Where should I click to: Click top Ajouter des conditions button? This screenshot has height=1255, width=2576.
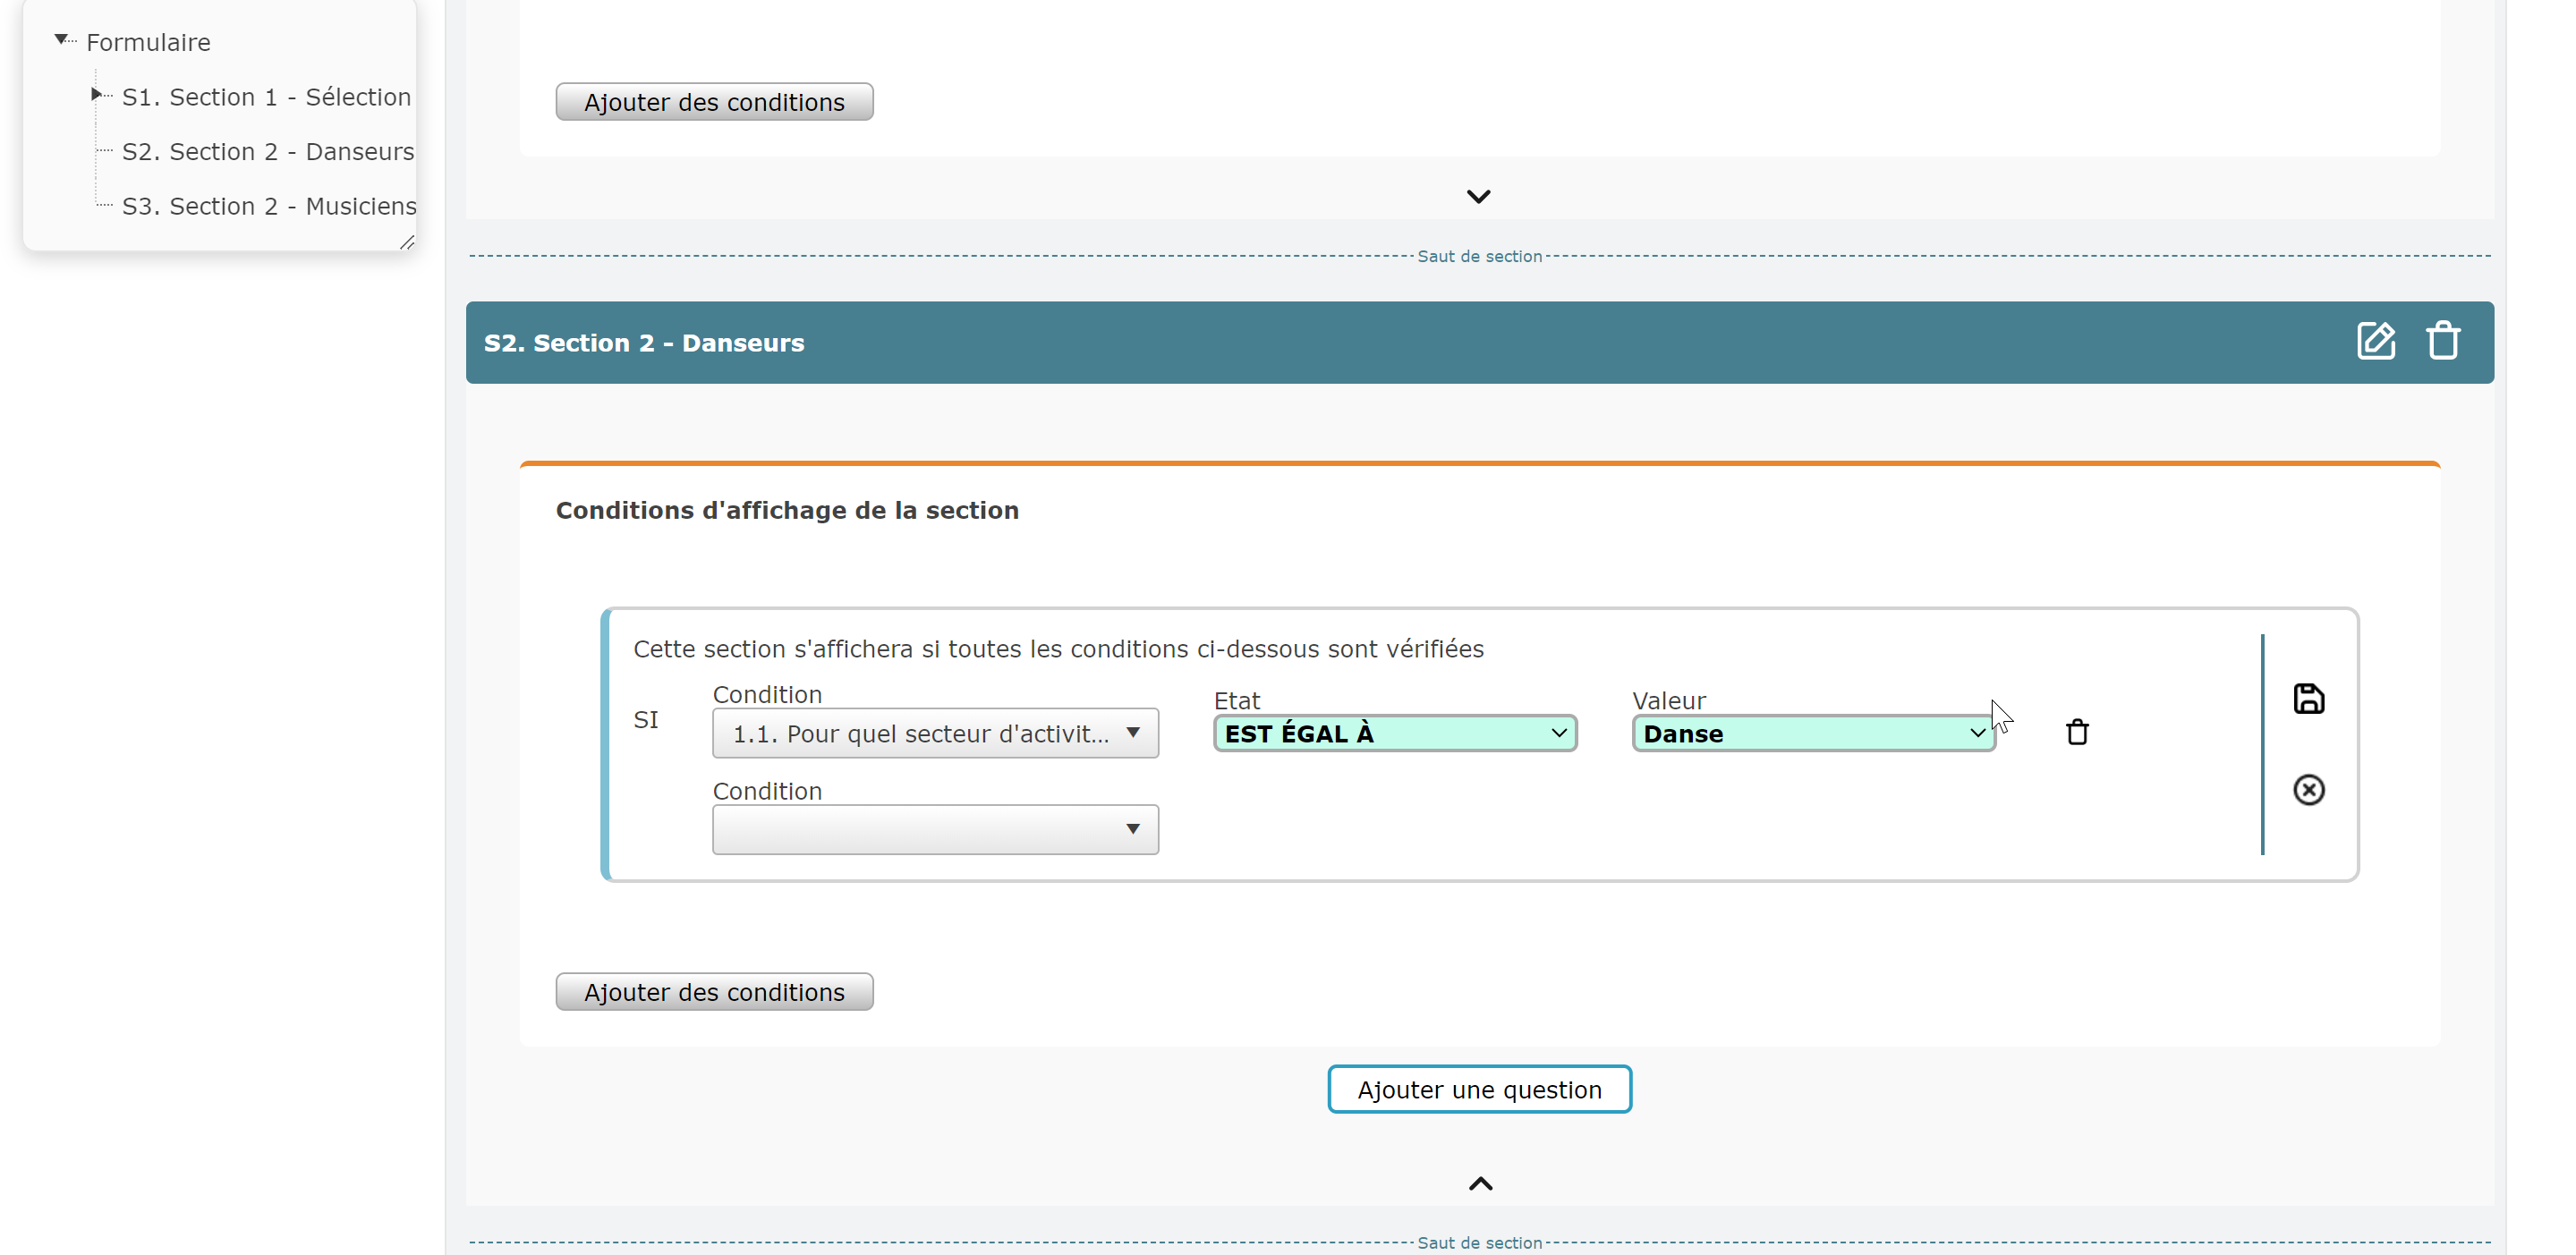pos(714,102)
